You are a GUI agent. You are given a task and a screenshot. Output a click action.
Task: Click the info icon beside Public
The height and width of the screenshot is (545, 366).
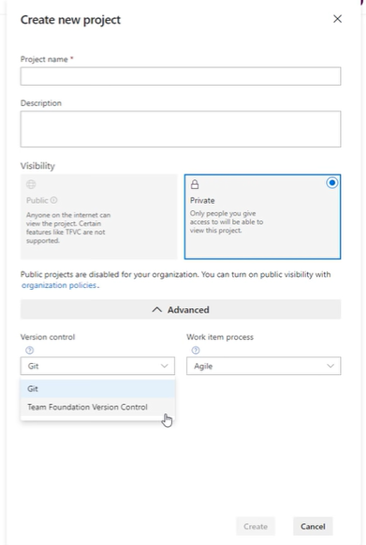[54, 200]
